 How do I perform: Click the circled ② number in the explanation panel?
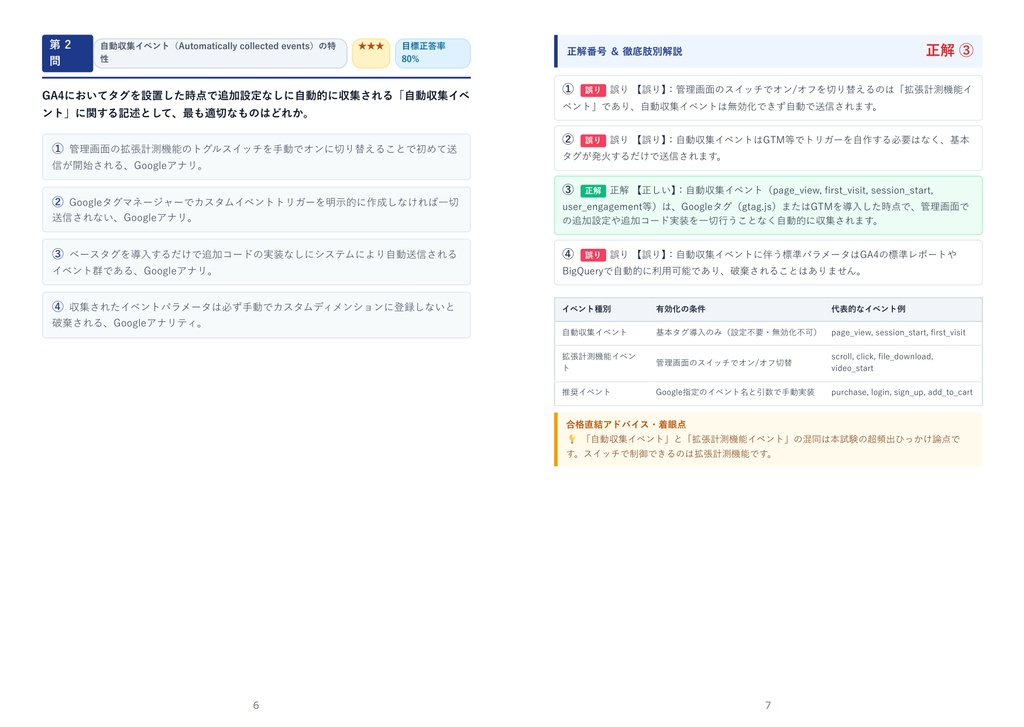[568, 139]
